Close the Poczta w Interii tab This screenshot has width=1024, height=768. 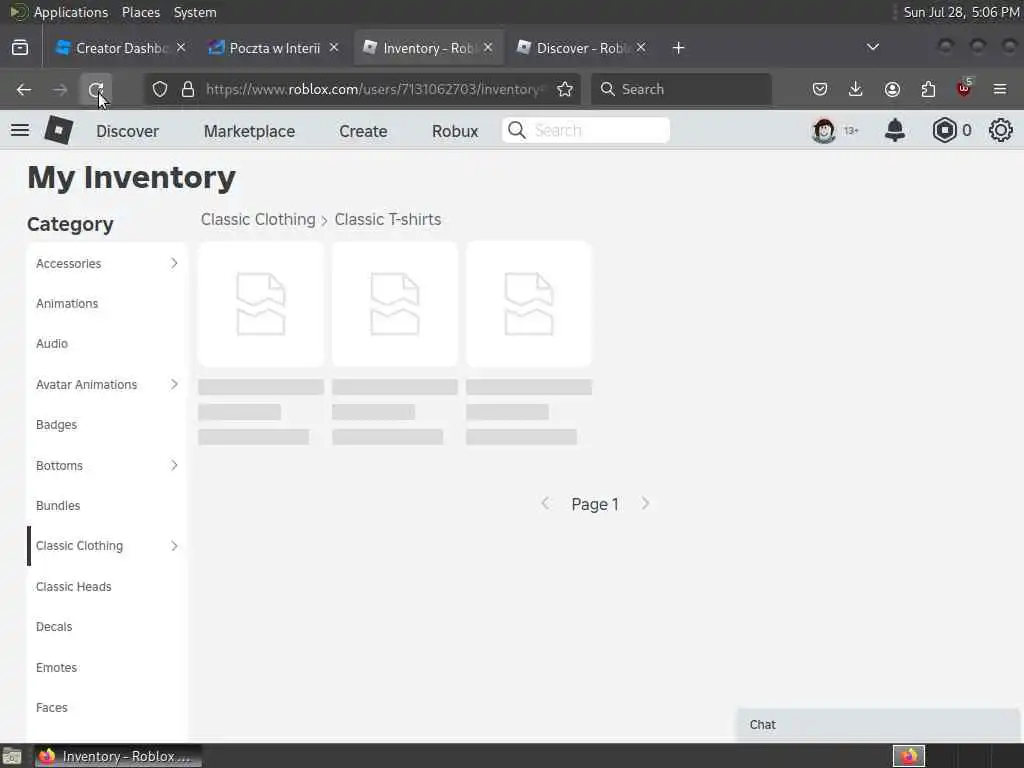[x=334, y=48]
